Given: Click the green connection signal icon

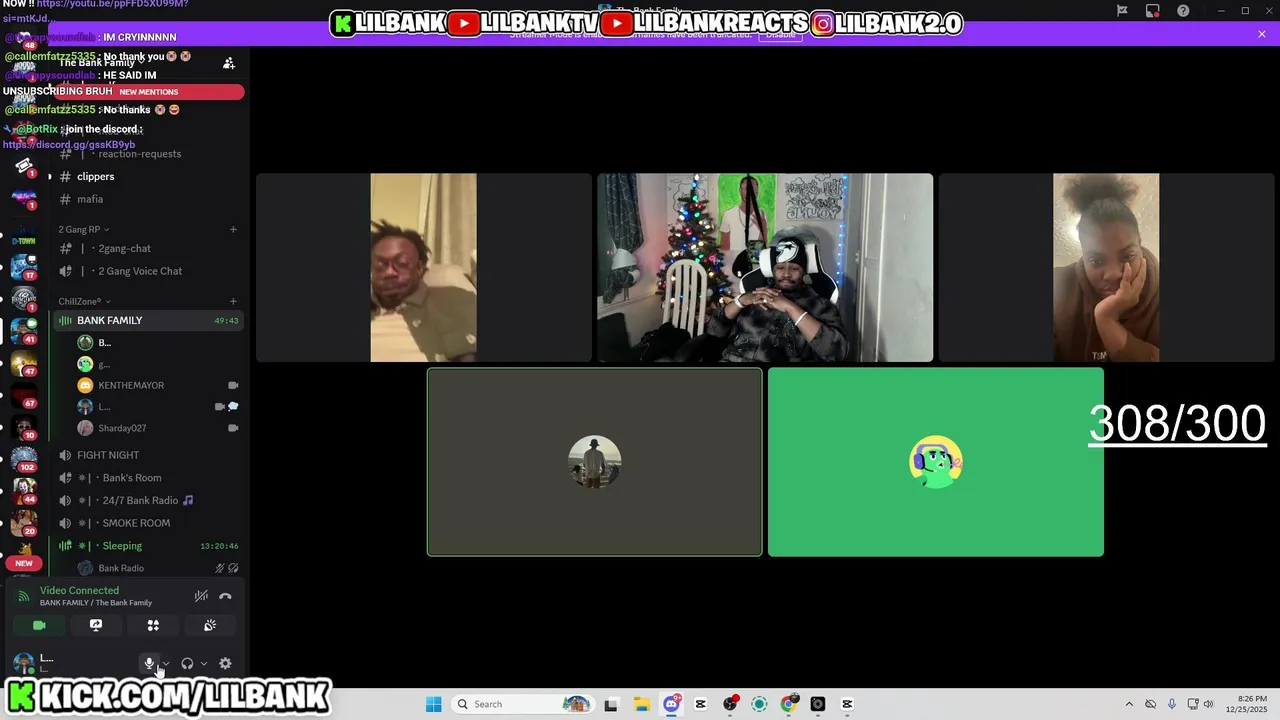Looking at the screenshot, I should (x=24, y=596).
